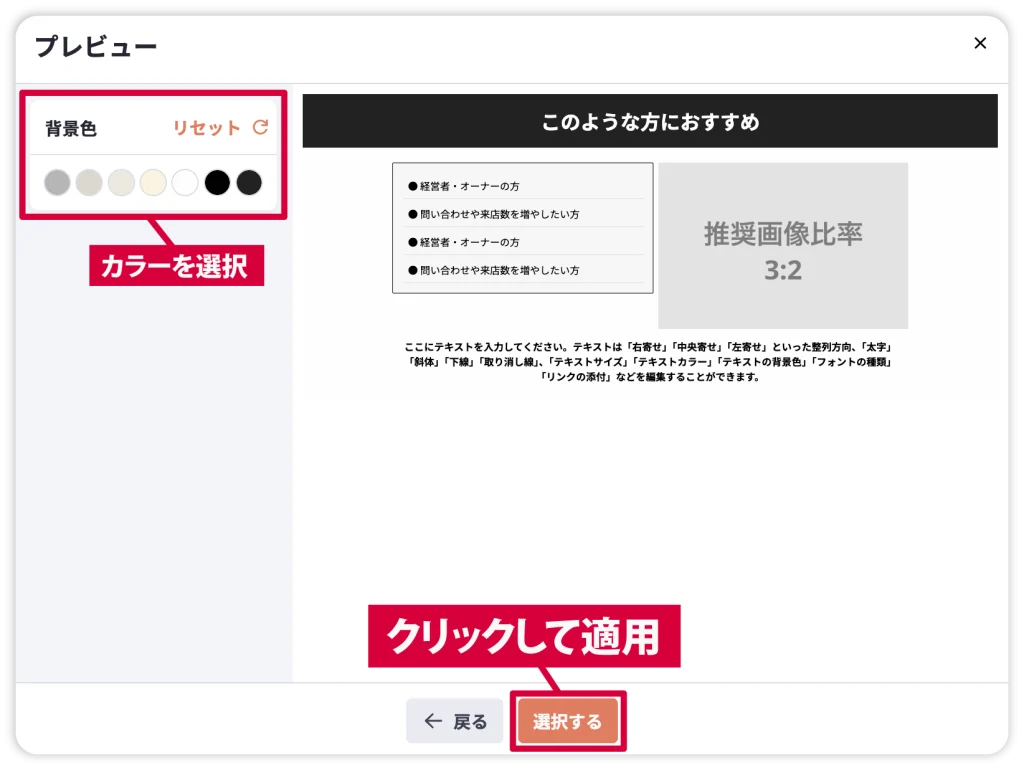
Task: Click the プレビュー dialog title
Action: tap(96, 46)
